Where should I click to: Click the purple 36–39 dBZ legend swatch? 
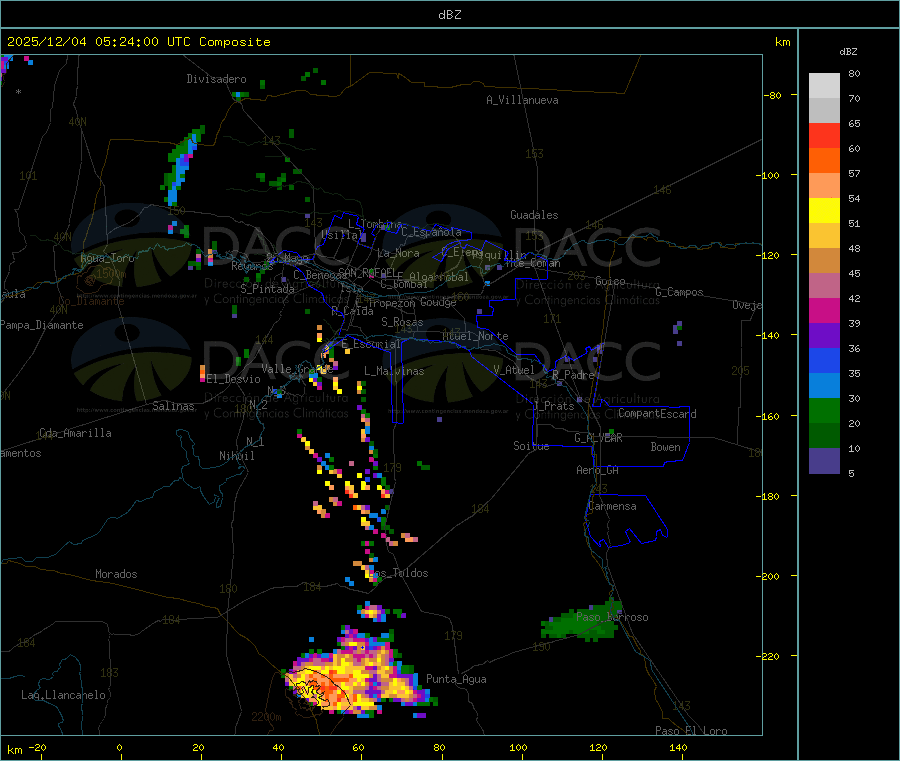pyautogui.click(x=824, y=336)
